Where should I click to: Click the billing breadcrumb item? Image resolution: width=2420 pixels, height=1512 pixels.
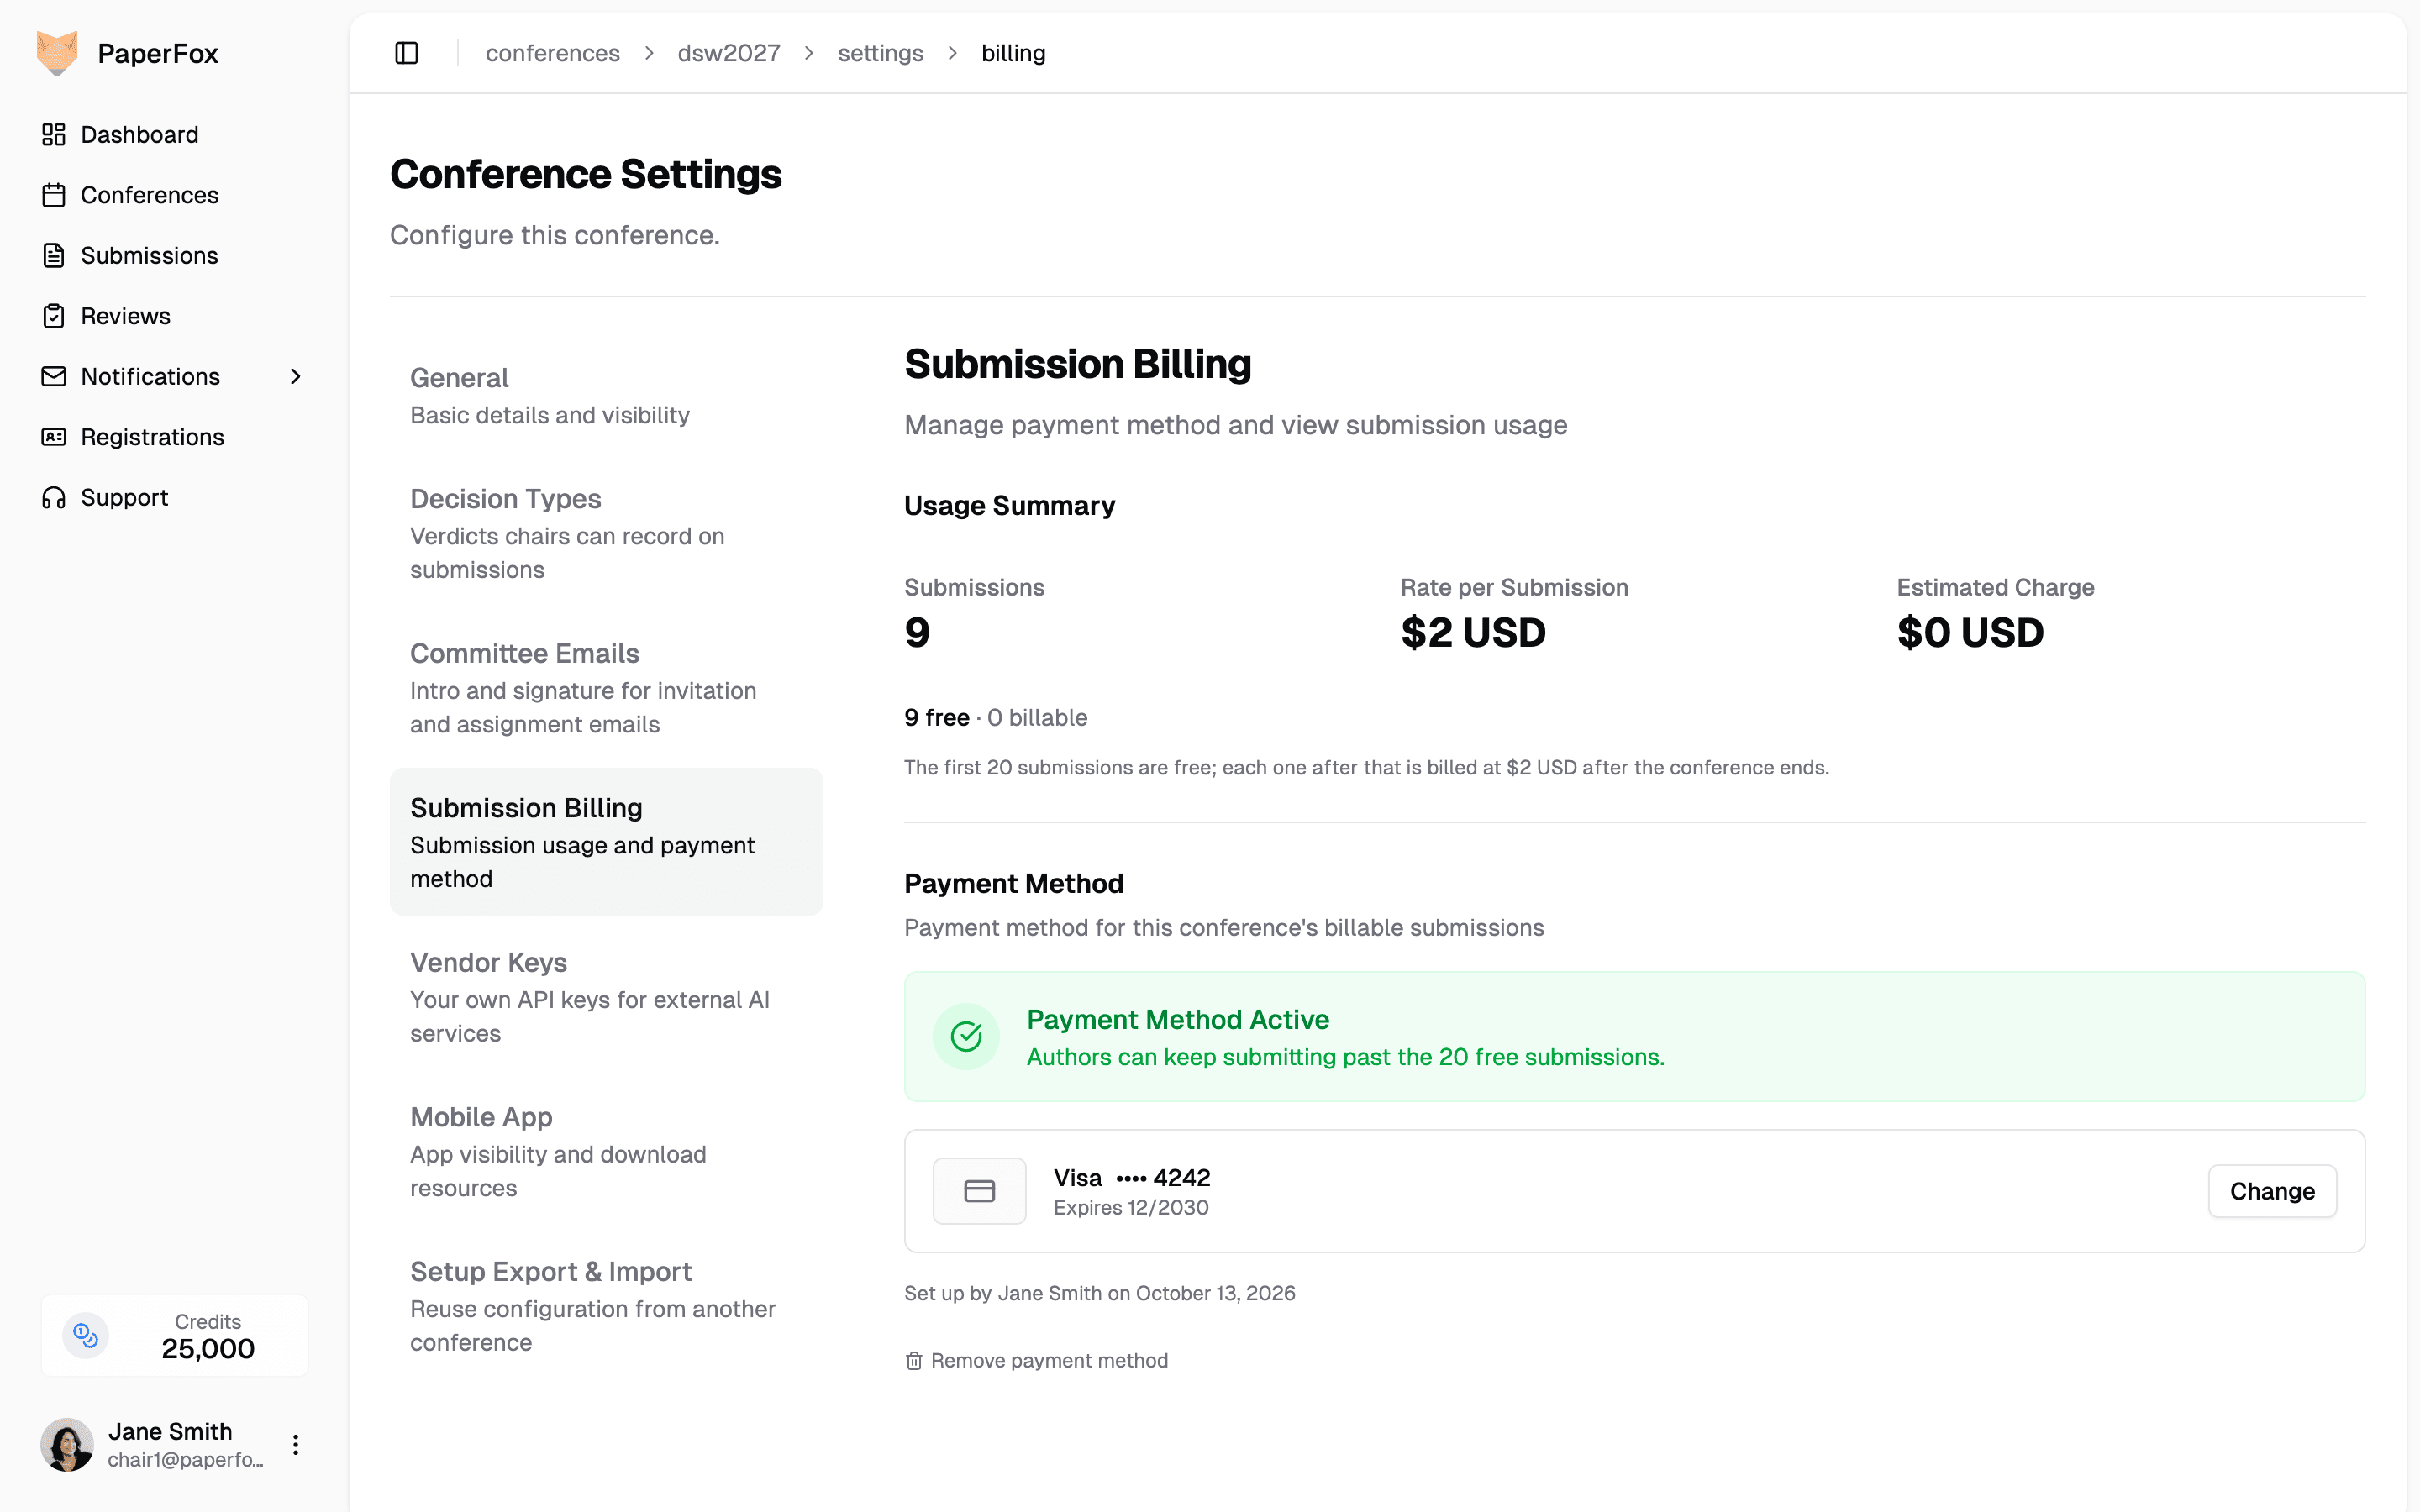tap(1013, 53)
